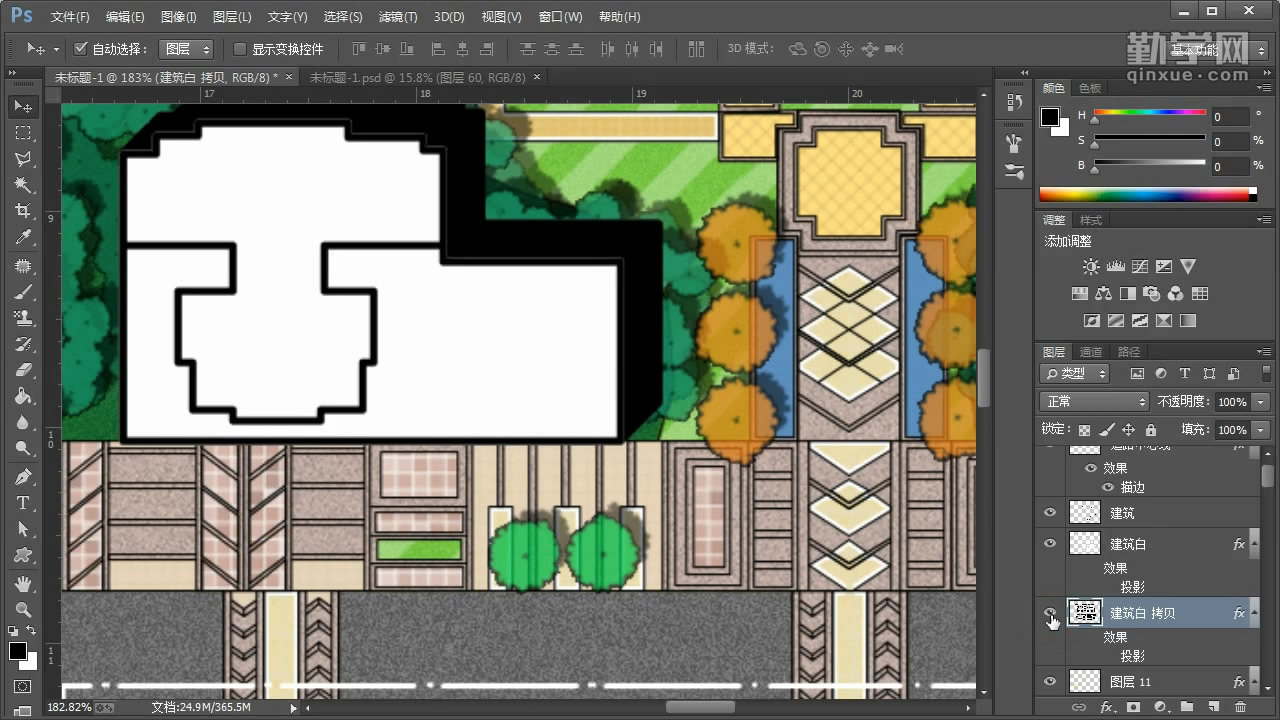Filter layers by type layers (T icon)

[x=1185, y=373]
